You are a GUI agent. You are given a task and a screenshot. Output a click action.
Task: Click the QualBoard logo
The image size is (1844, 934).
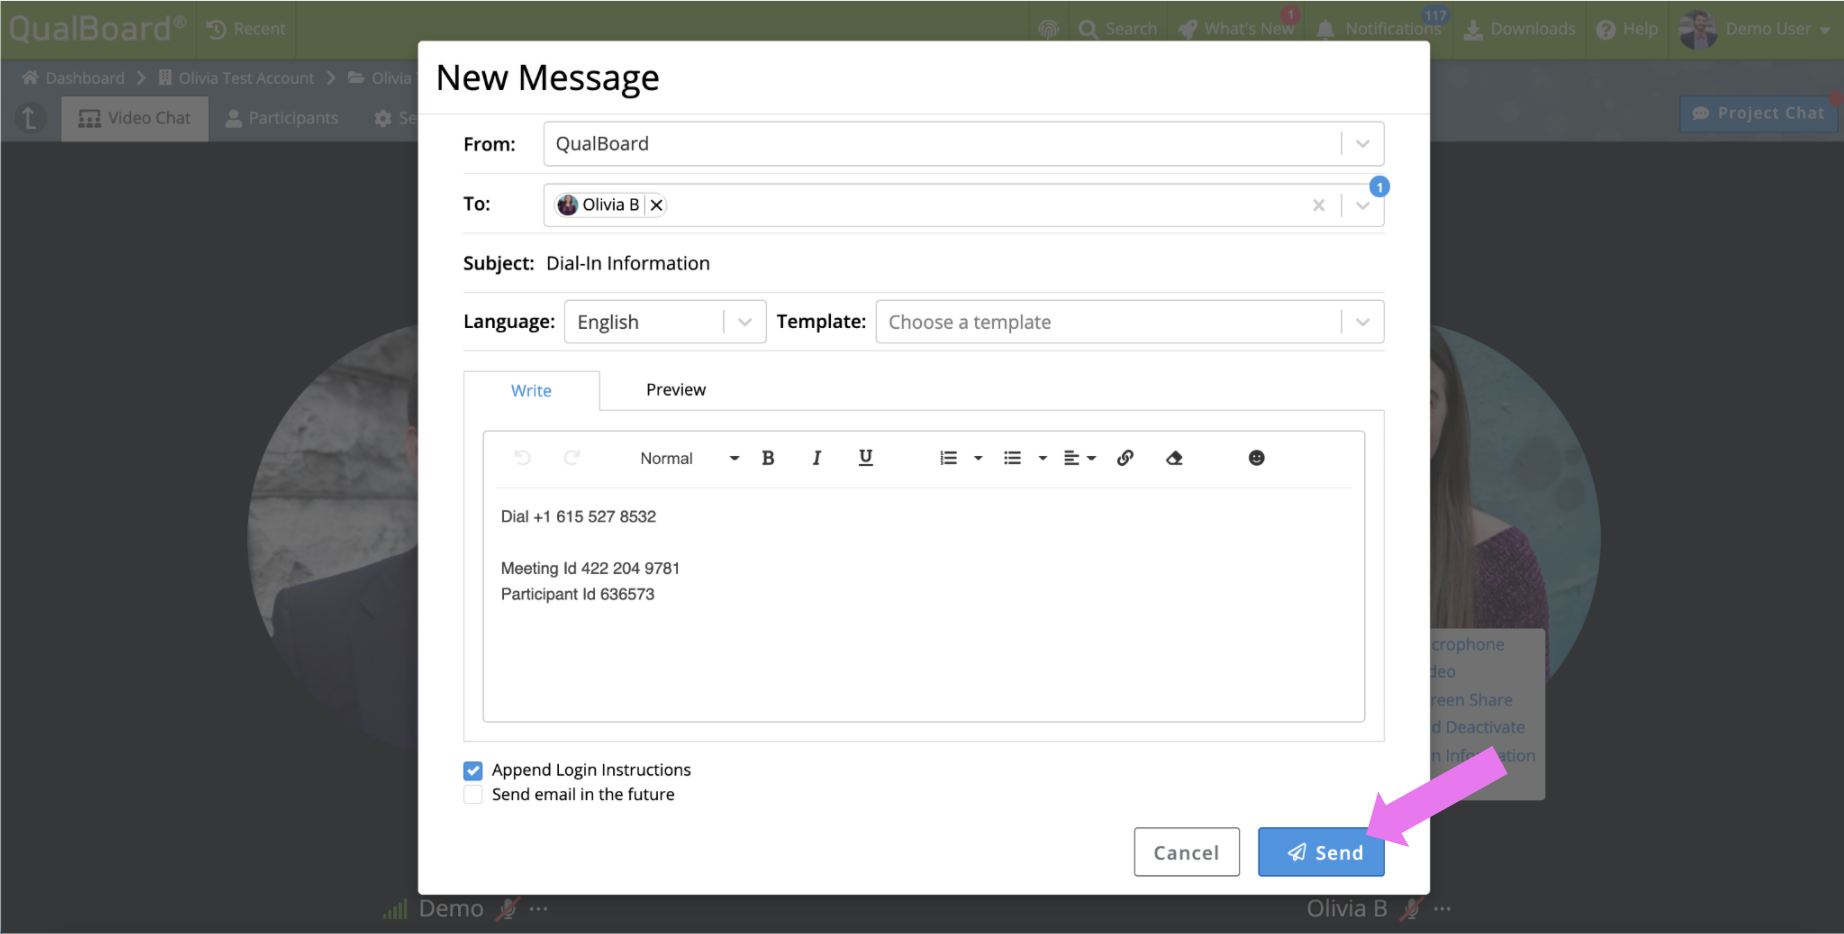tap(97, 28)
